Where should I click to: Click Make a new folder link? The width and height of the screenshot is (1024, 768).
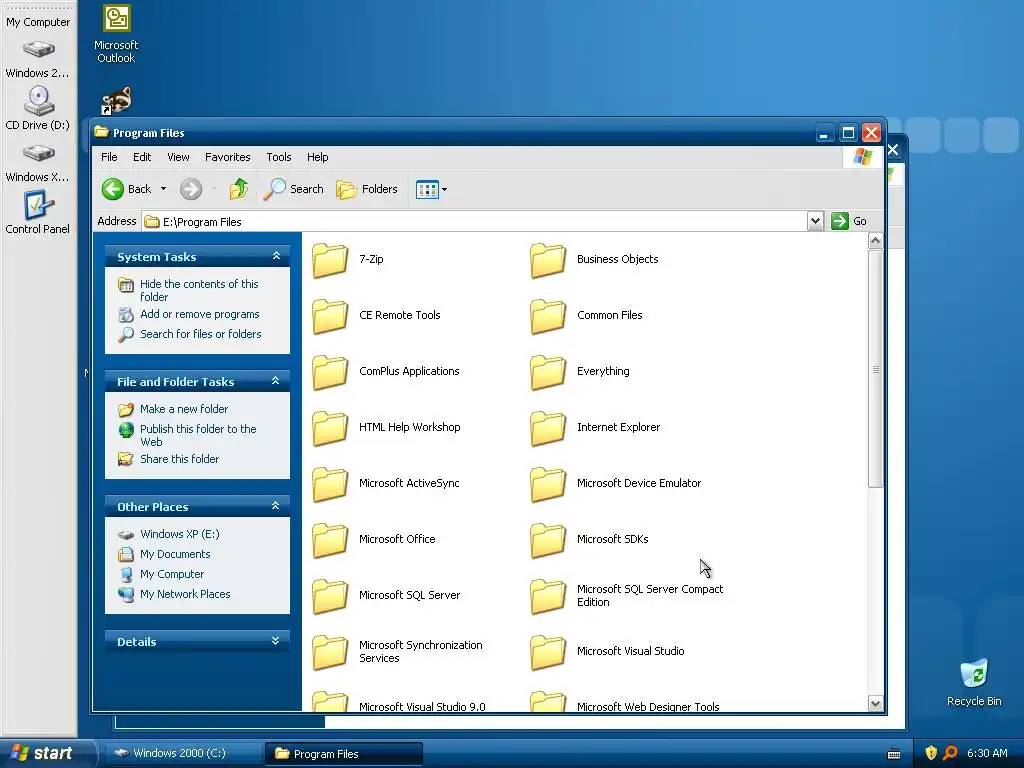point(184,409)
